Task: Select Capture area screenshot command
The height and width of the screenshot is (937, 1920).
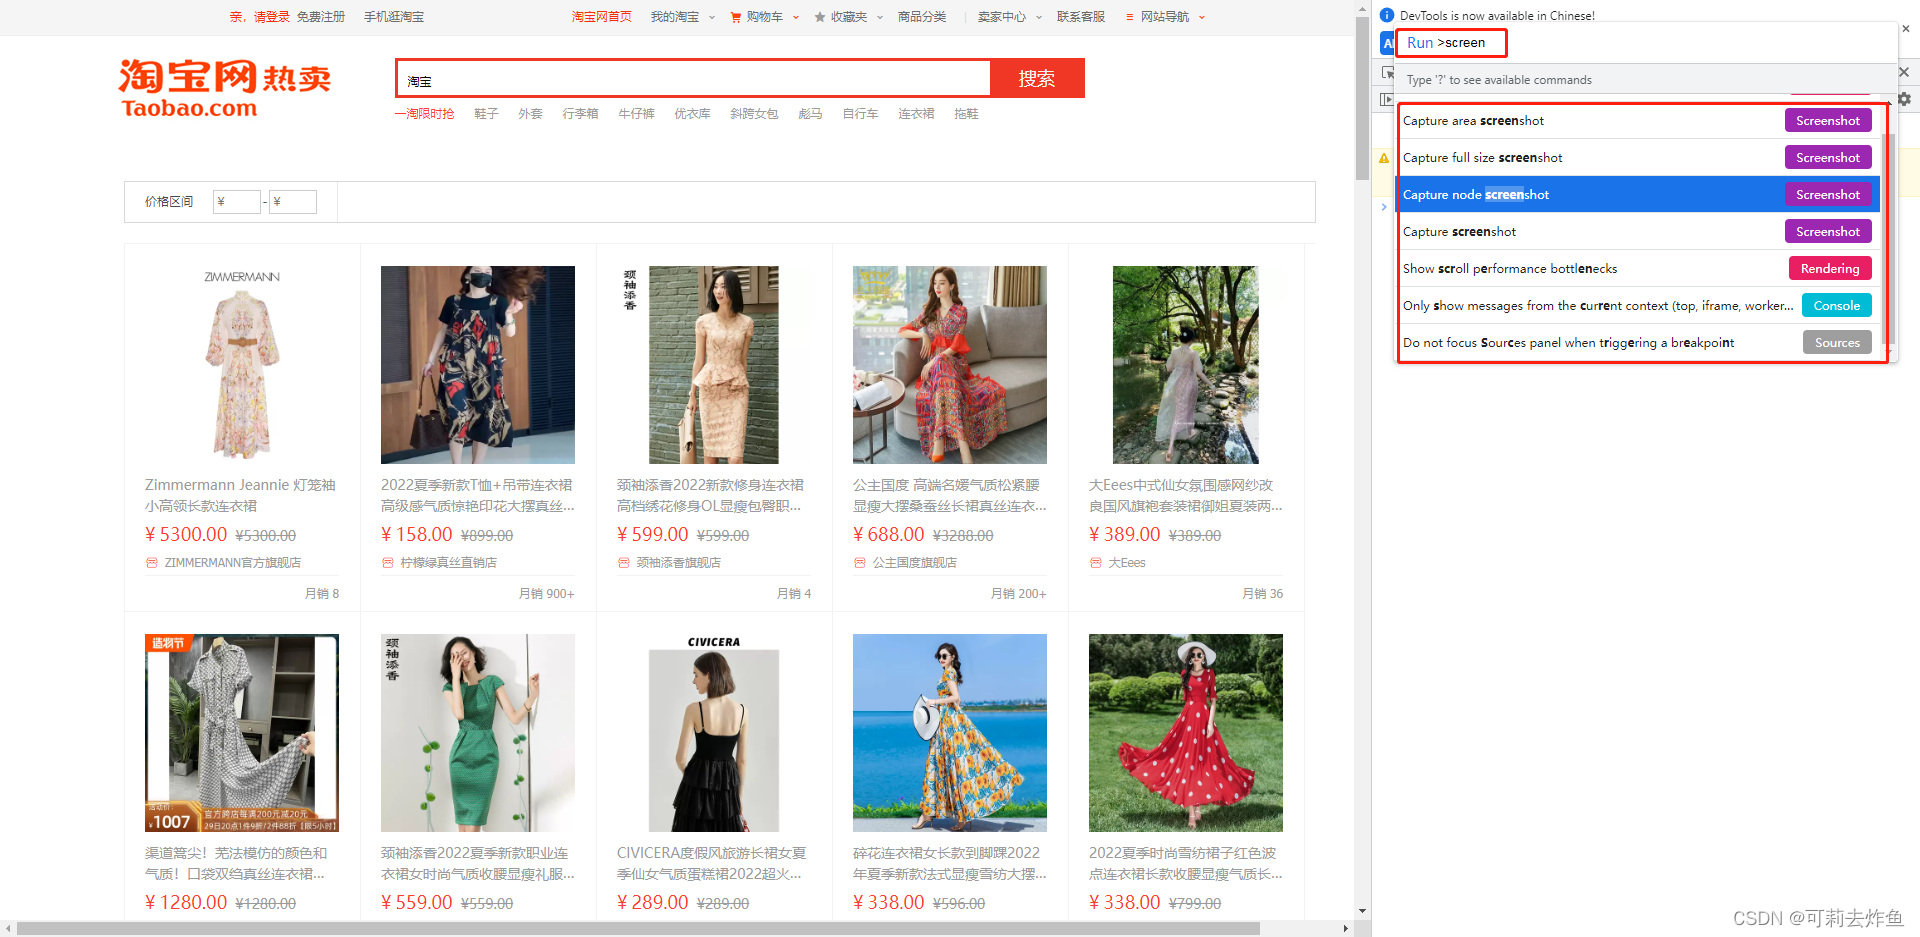Action: [x=1638, y=121]
